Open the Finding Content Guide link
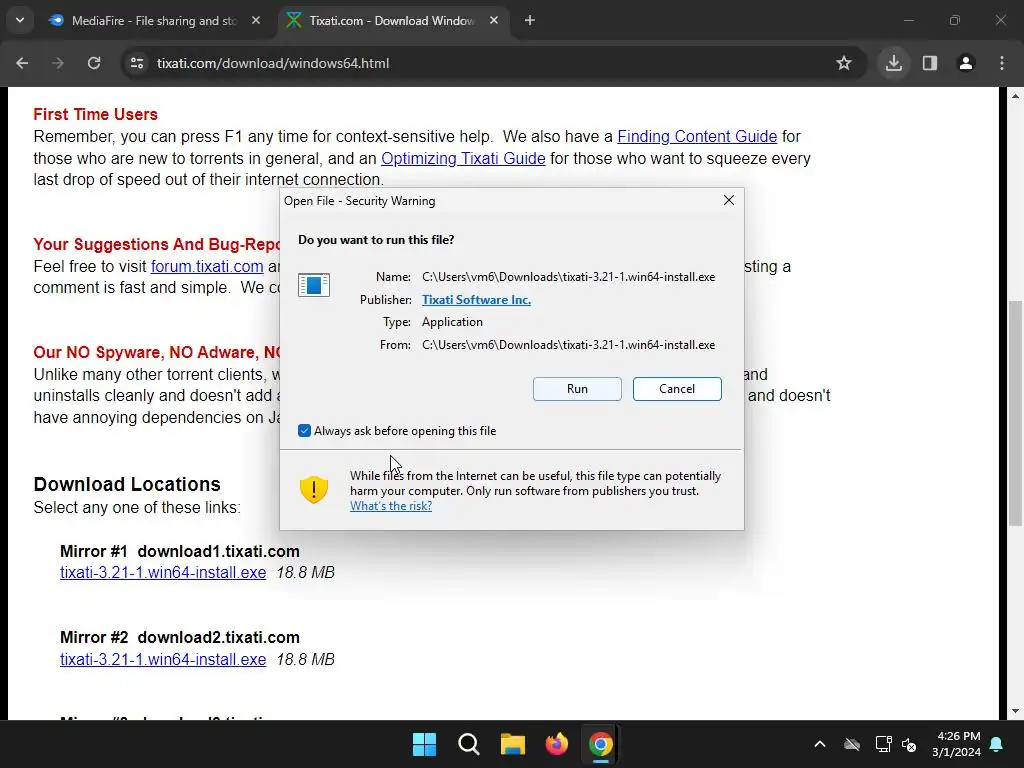The width and height of the screenshot is (1024, 768). [x=697, y=136]
